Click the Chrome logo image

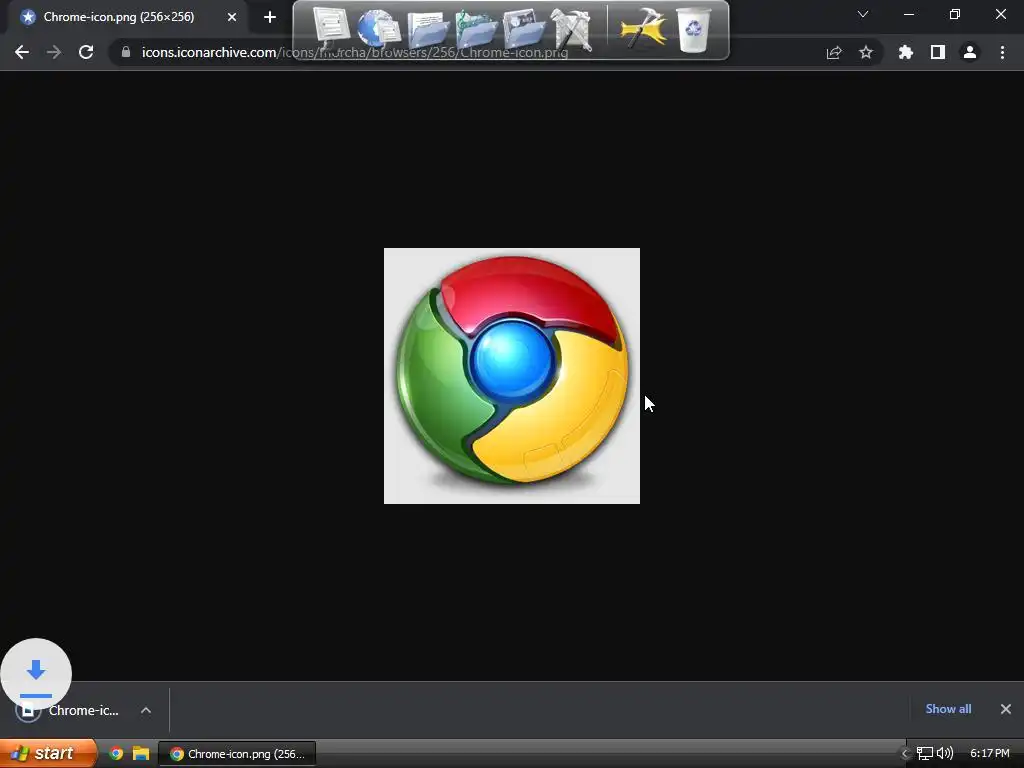[512, 376]
